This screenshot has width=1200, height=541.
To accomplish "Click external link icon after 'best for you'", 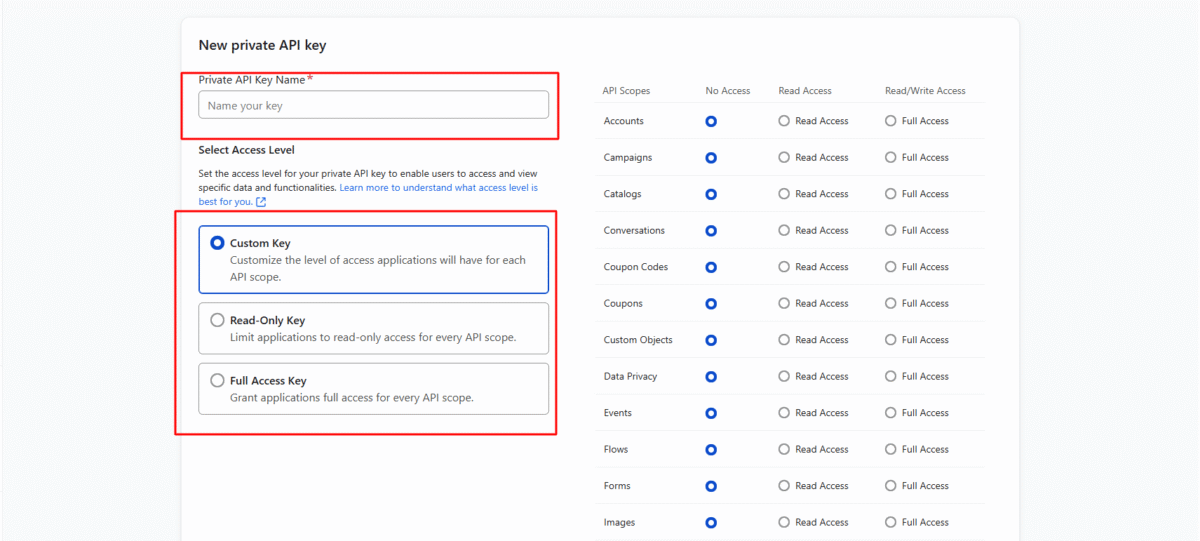I will click(x=261, y=202).
